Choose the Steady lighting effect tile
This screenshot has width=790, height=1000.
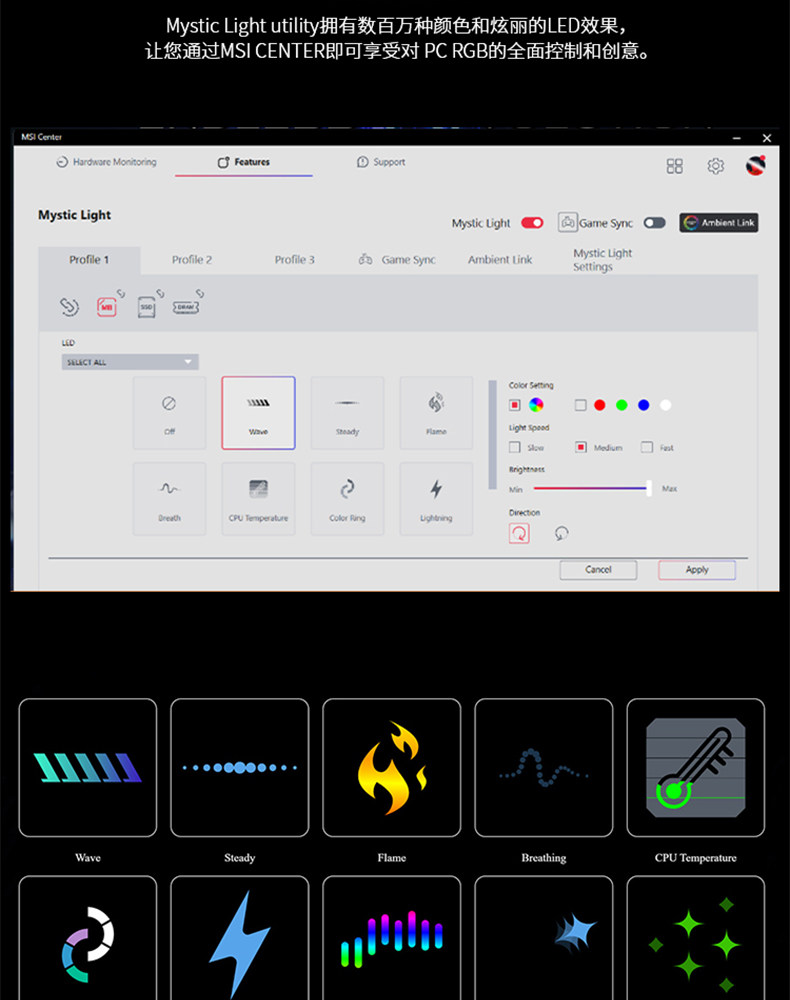[x=347, y=413]
